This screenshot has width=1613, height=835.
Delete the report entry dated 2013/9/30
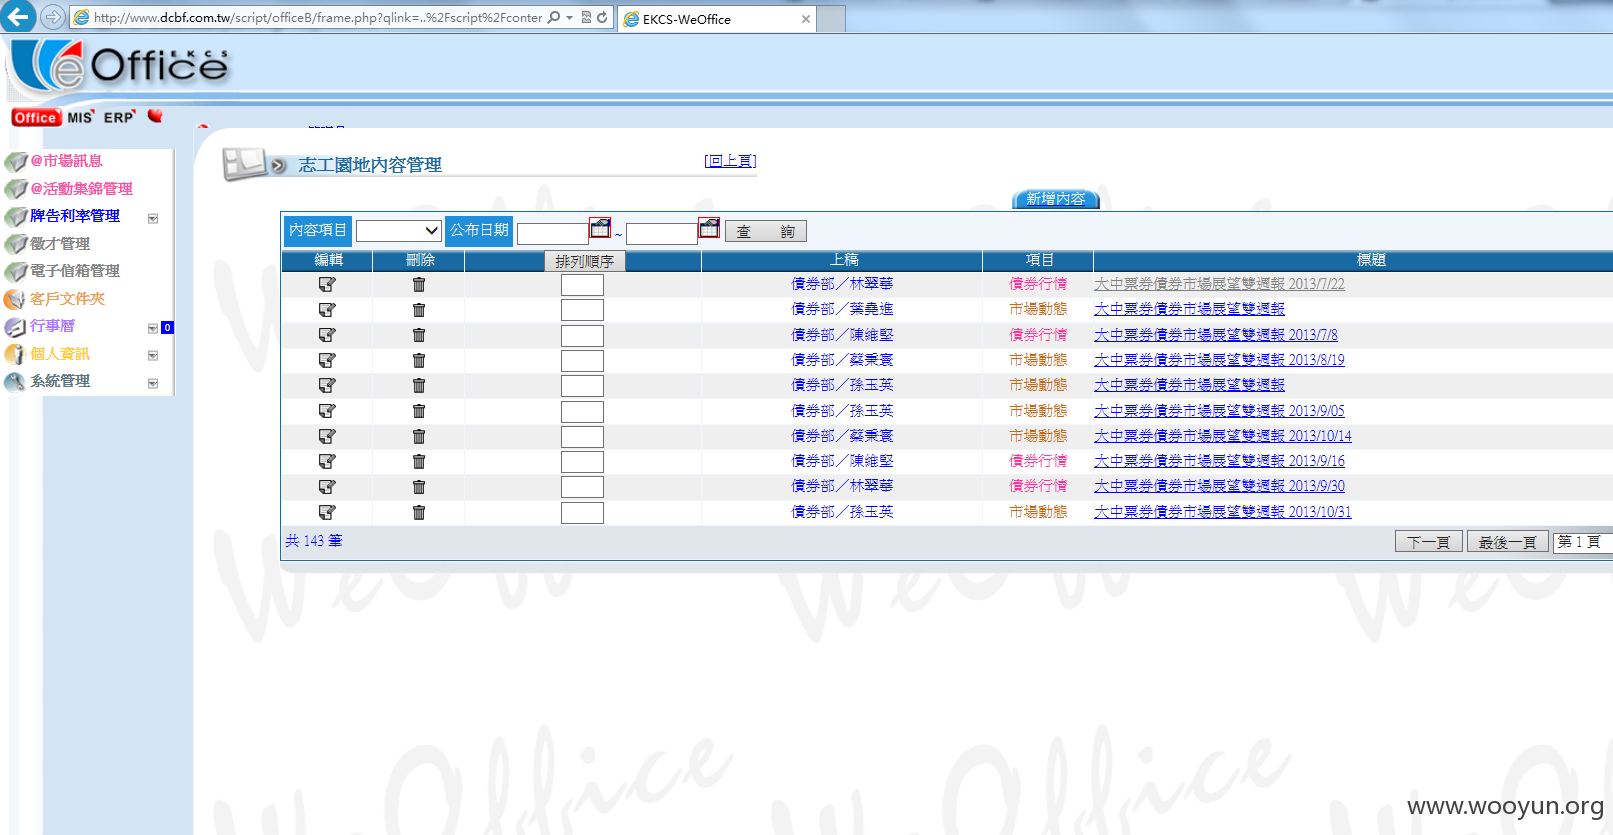pos(419,487)
